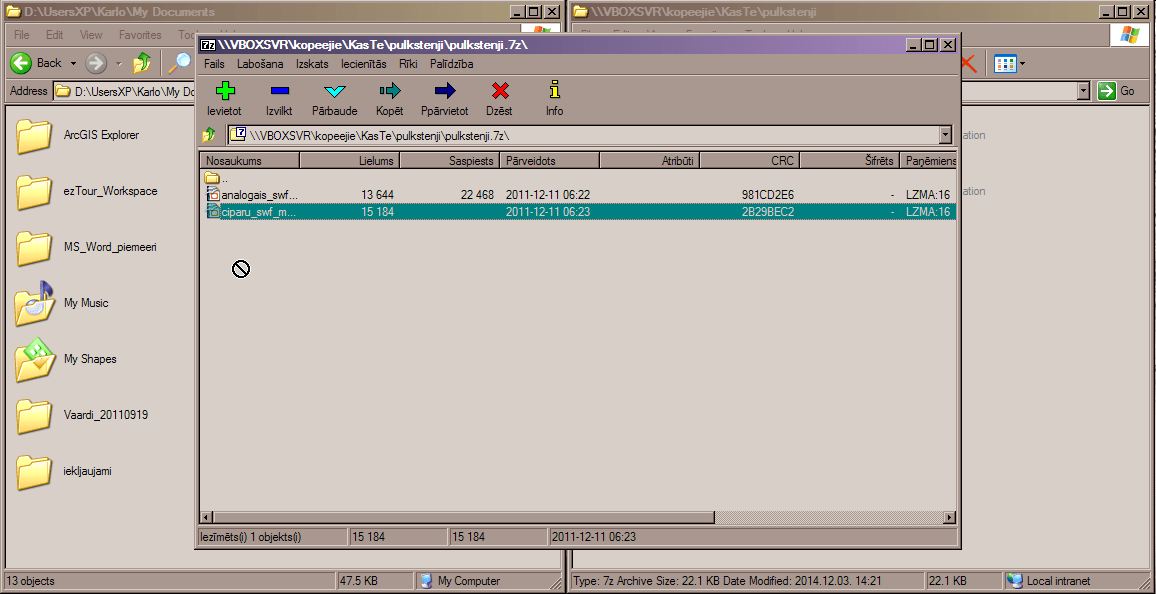Open the iekljaujami folder

coord(34,471)
